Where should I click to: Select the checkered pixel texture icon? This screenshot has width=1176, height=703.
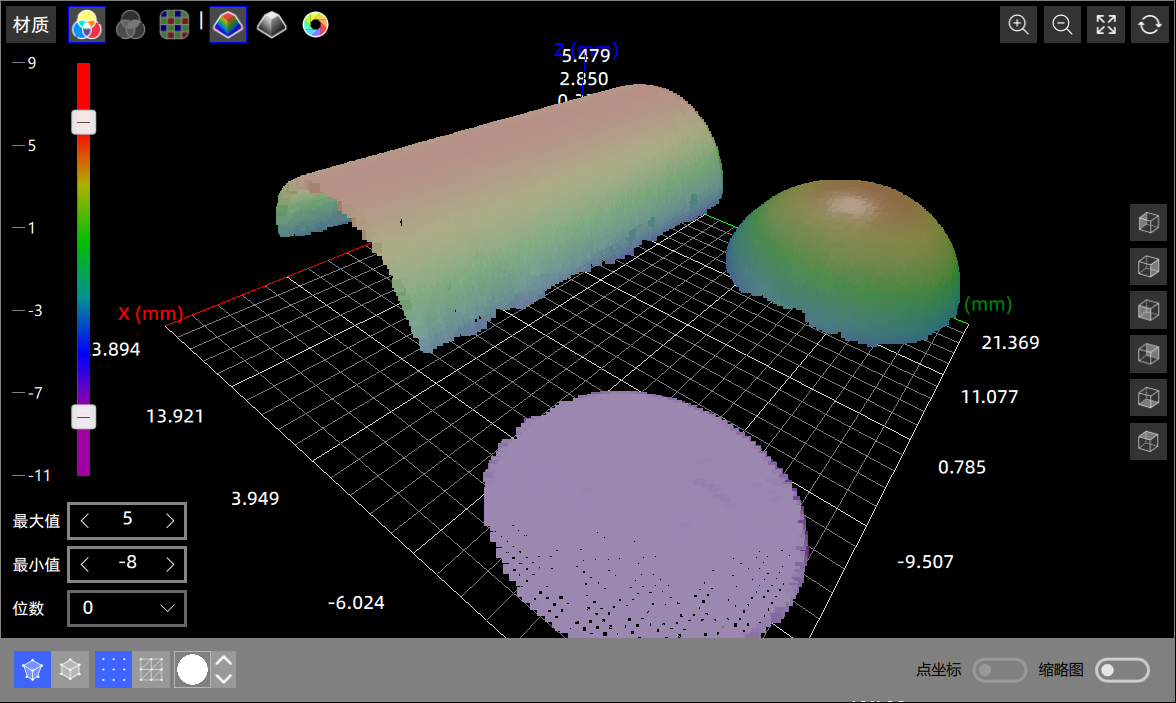click(x=174, y=25)
